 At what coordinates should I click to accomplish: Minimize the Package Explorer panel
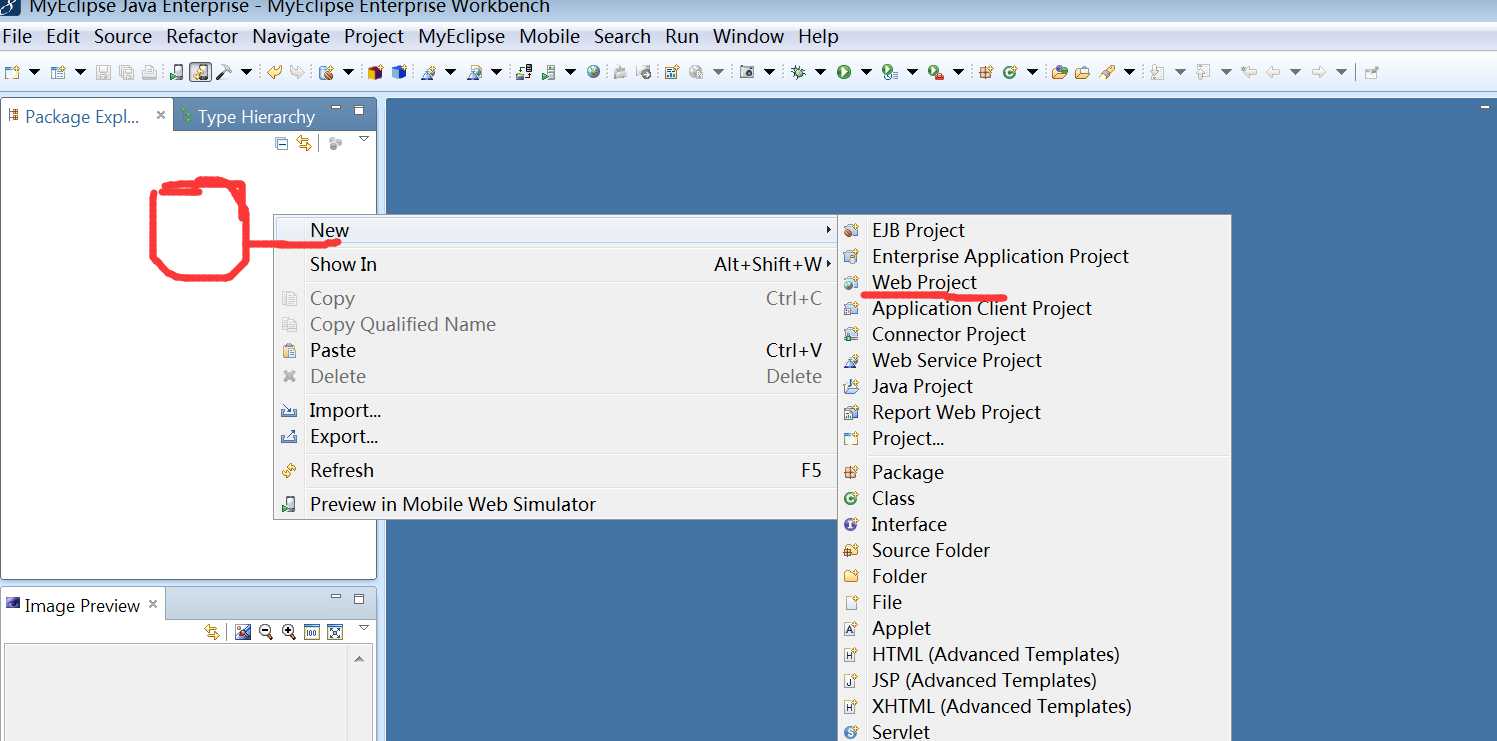click(336, 109)
